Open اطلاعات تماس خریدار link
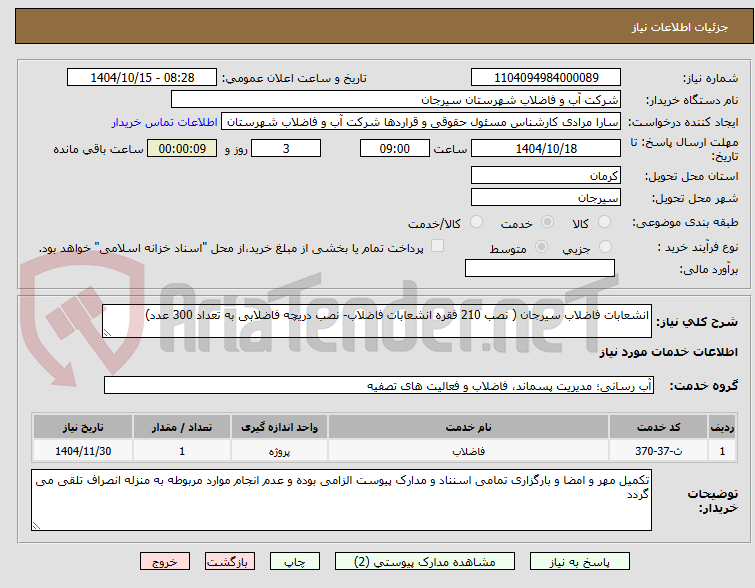Screen dimensions: 755x588 (165, 122)
